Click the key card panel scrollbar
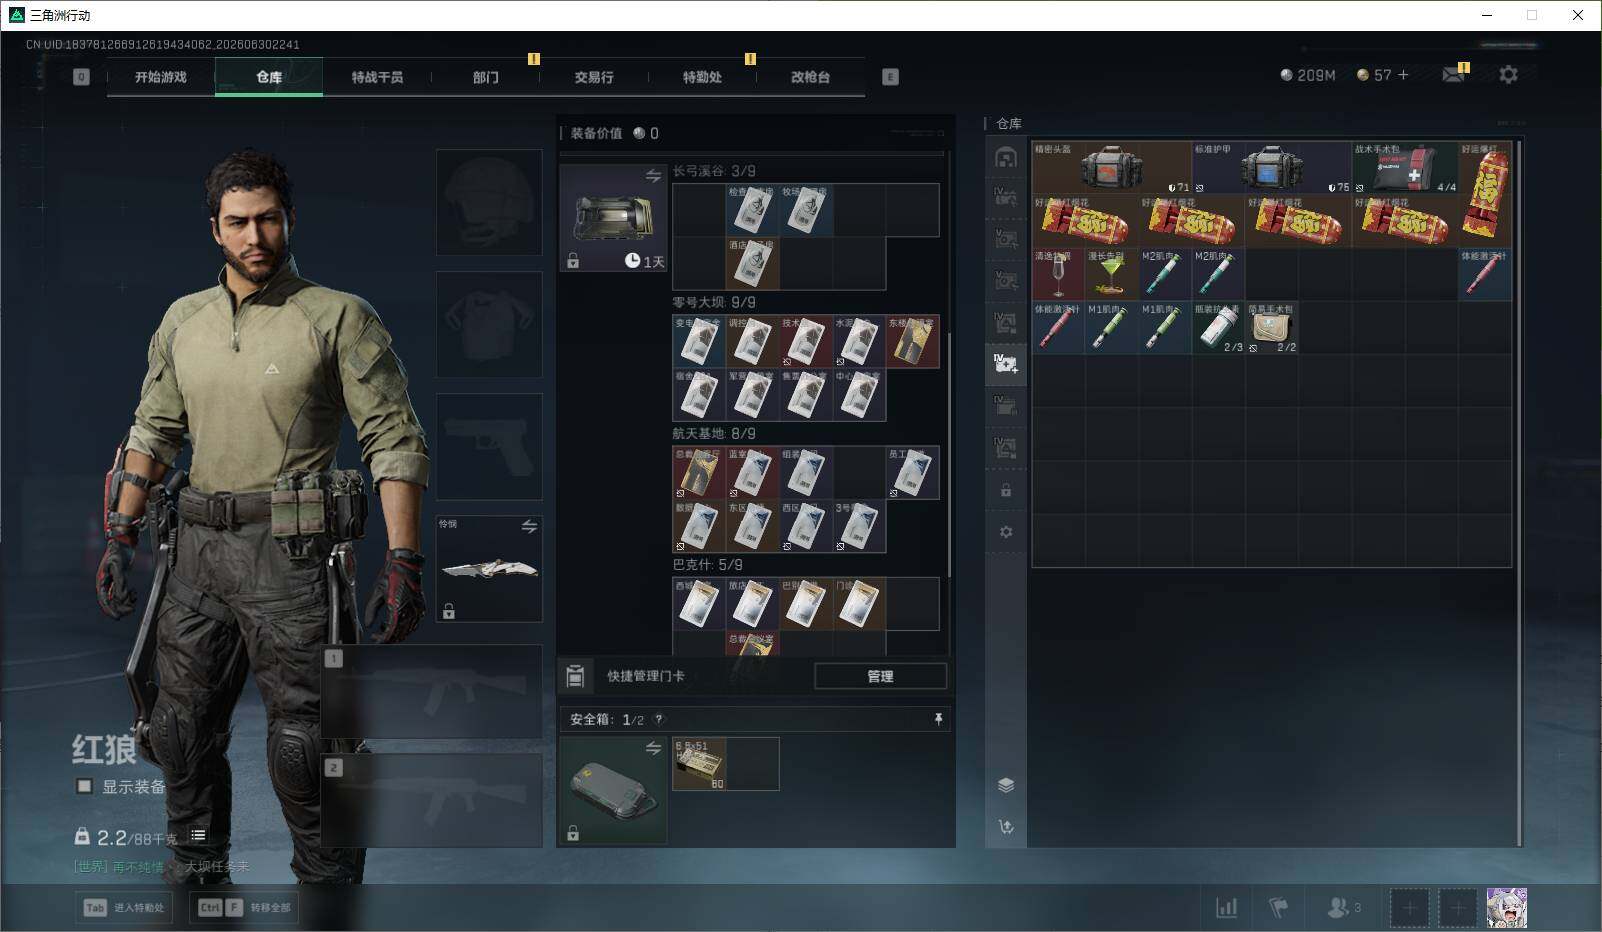This screenshot has height=932, width=1602. [x=949, y=455]
